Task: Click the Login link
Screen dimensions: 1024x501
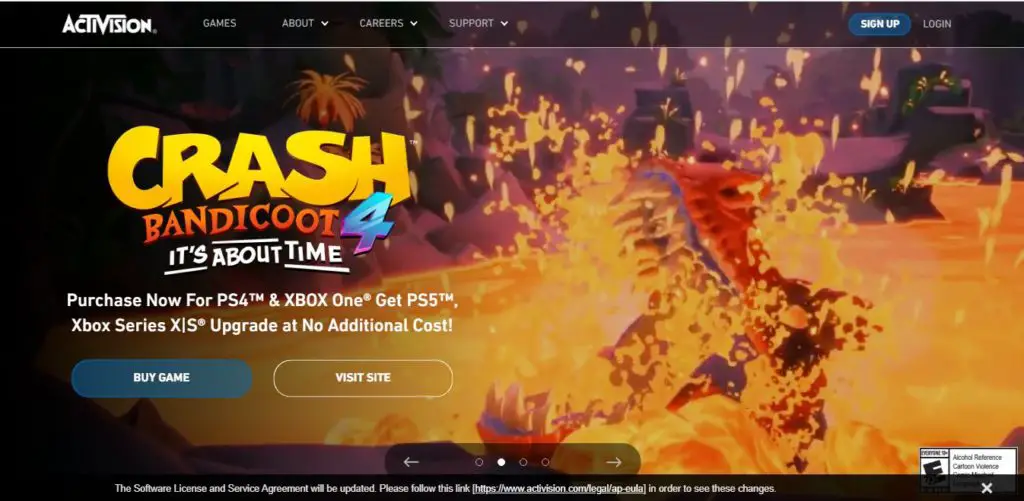Action: tap(936, 24)
